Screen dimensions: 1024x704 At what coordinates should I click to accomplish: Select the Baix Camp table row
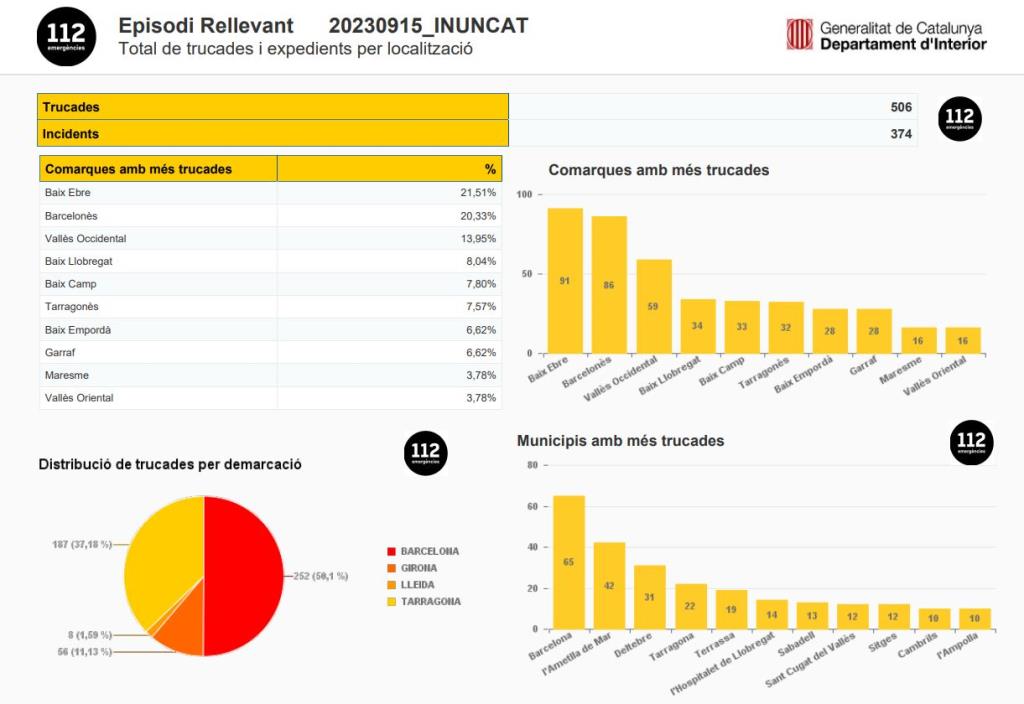pyautogui.click(x=270, y=284)
